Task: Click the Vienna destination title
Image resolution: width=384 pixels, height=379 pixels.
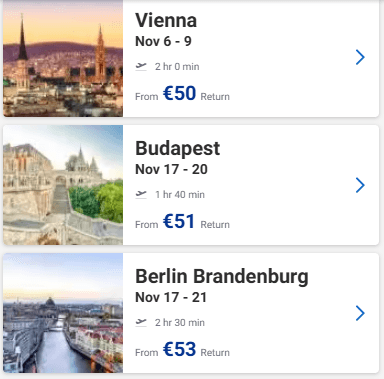Action: 166,20
